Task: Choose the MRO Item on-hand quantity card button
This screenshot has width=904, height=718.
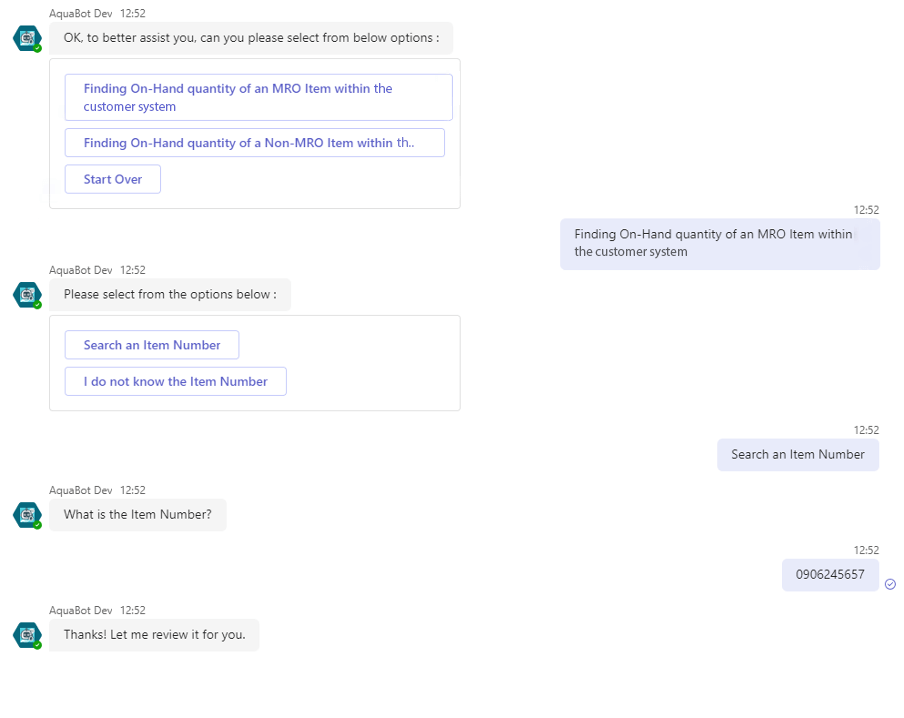Action: tap(258, 97)
